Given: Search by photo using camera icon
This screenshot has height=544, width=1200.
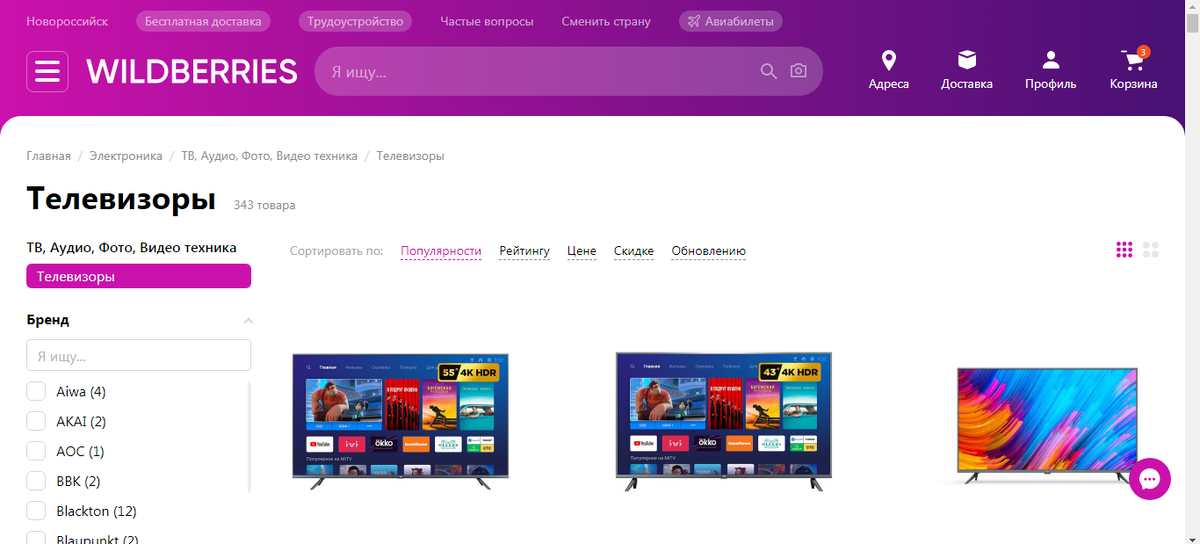Looking at the screenshot, I should (798, 71).
